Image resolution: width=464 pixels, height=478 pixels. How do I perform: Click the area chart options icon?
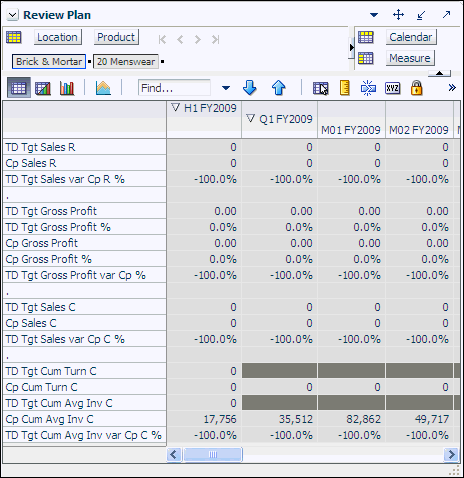click(103, 88)
